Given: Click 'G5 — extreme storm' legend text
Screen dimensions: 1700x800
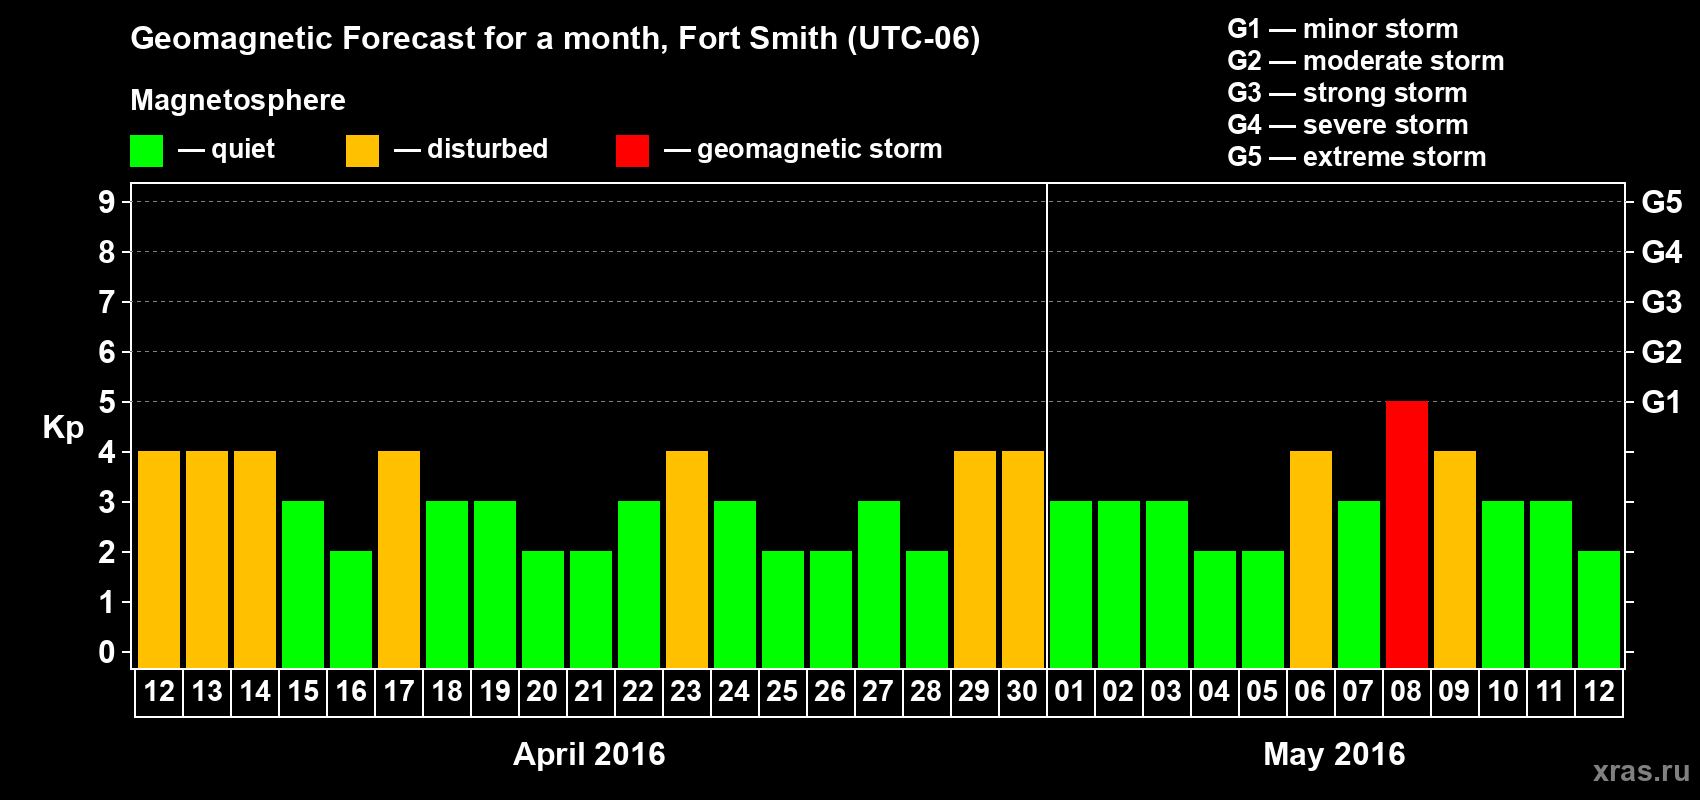Looking at the screenshot, I should (1357, 157).
